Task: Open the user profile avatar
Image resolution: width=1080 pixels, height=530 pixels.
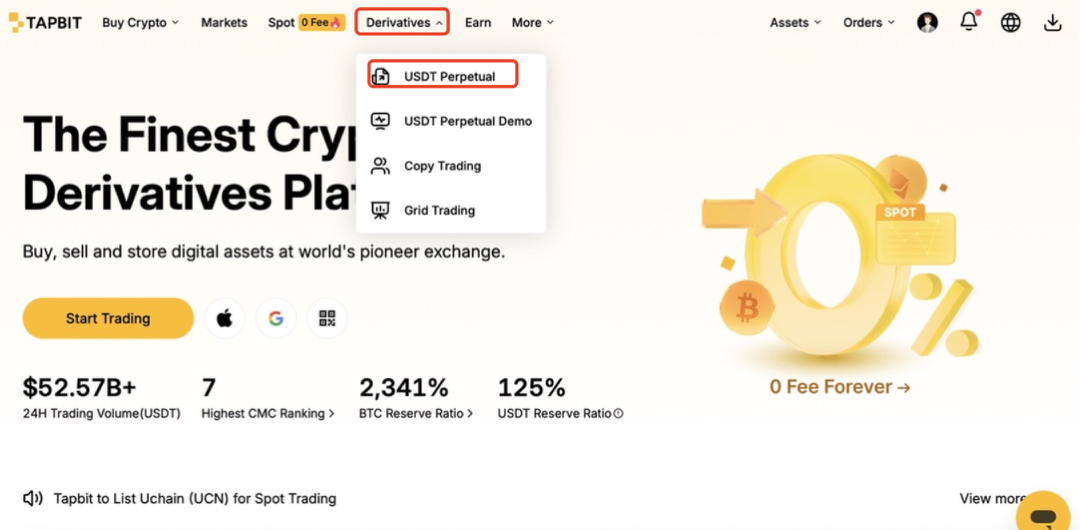Action: (928, 22)
